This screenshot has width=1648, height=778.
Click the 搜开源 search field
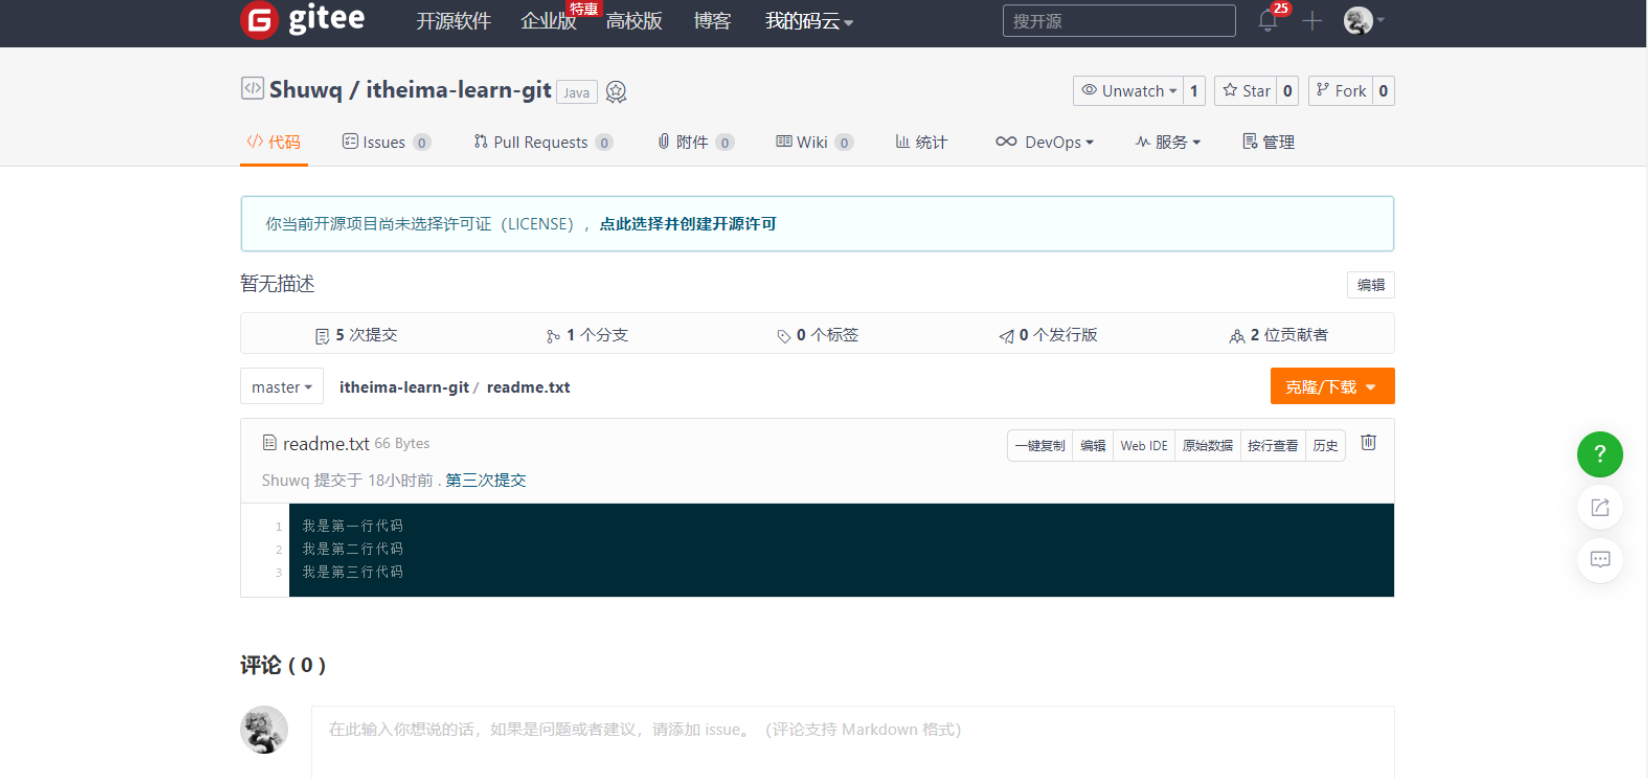point(1118,21)
